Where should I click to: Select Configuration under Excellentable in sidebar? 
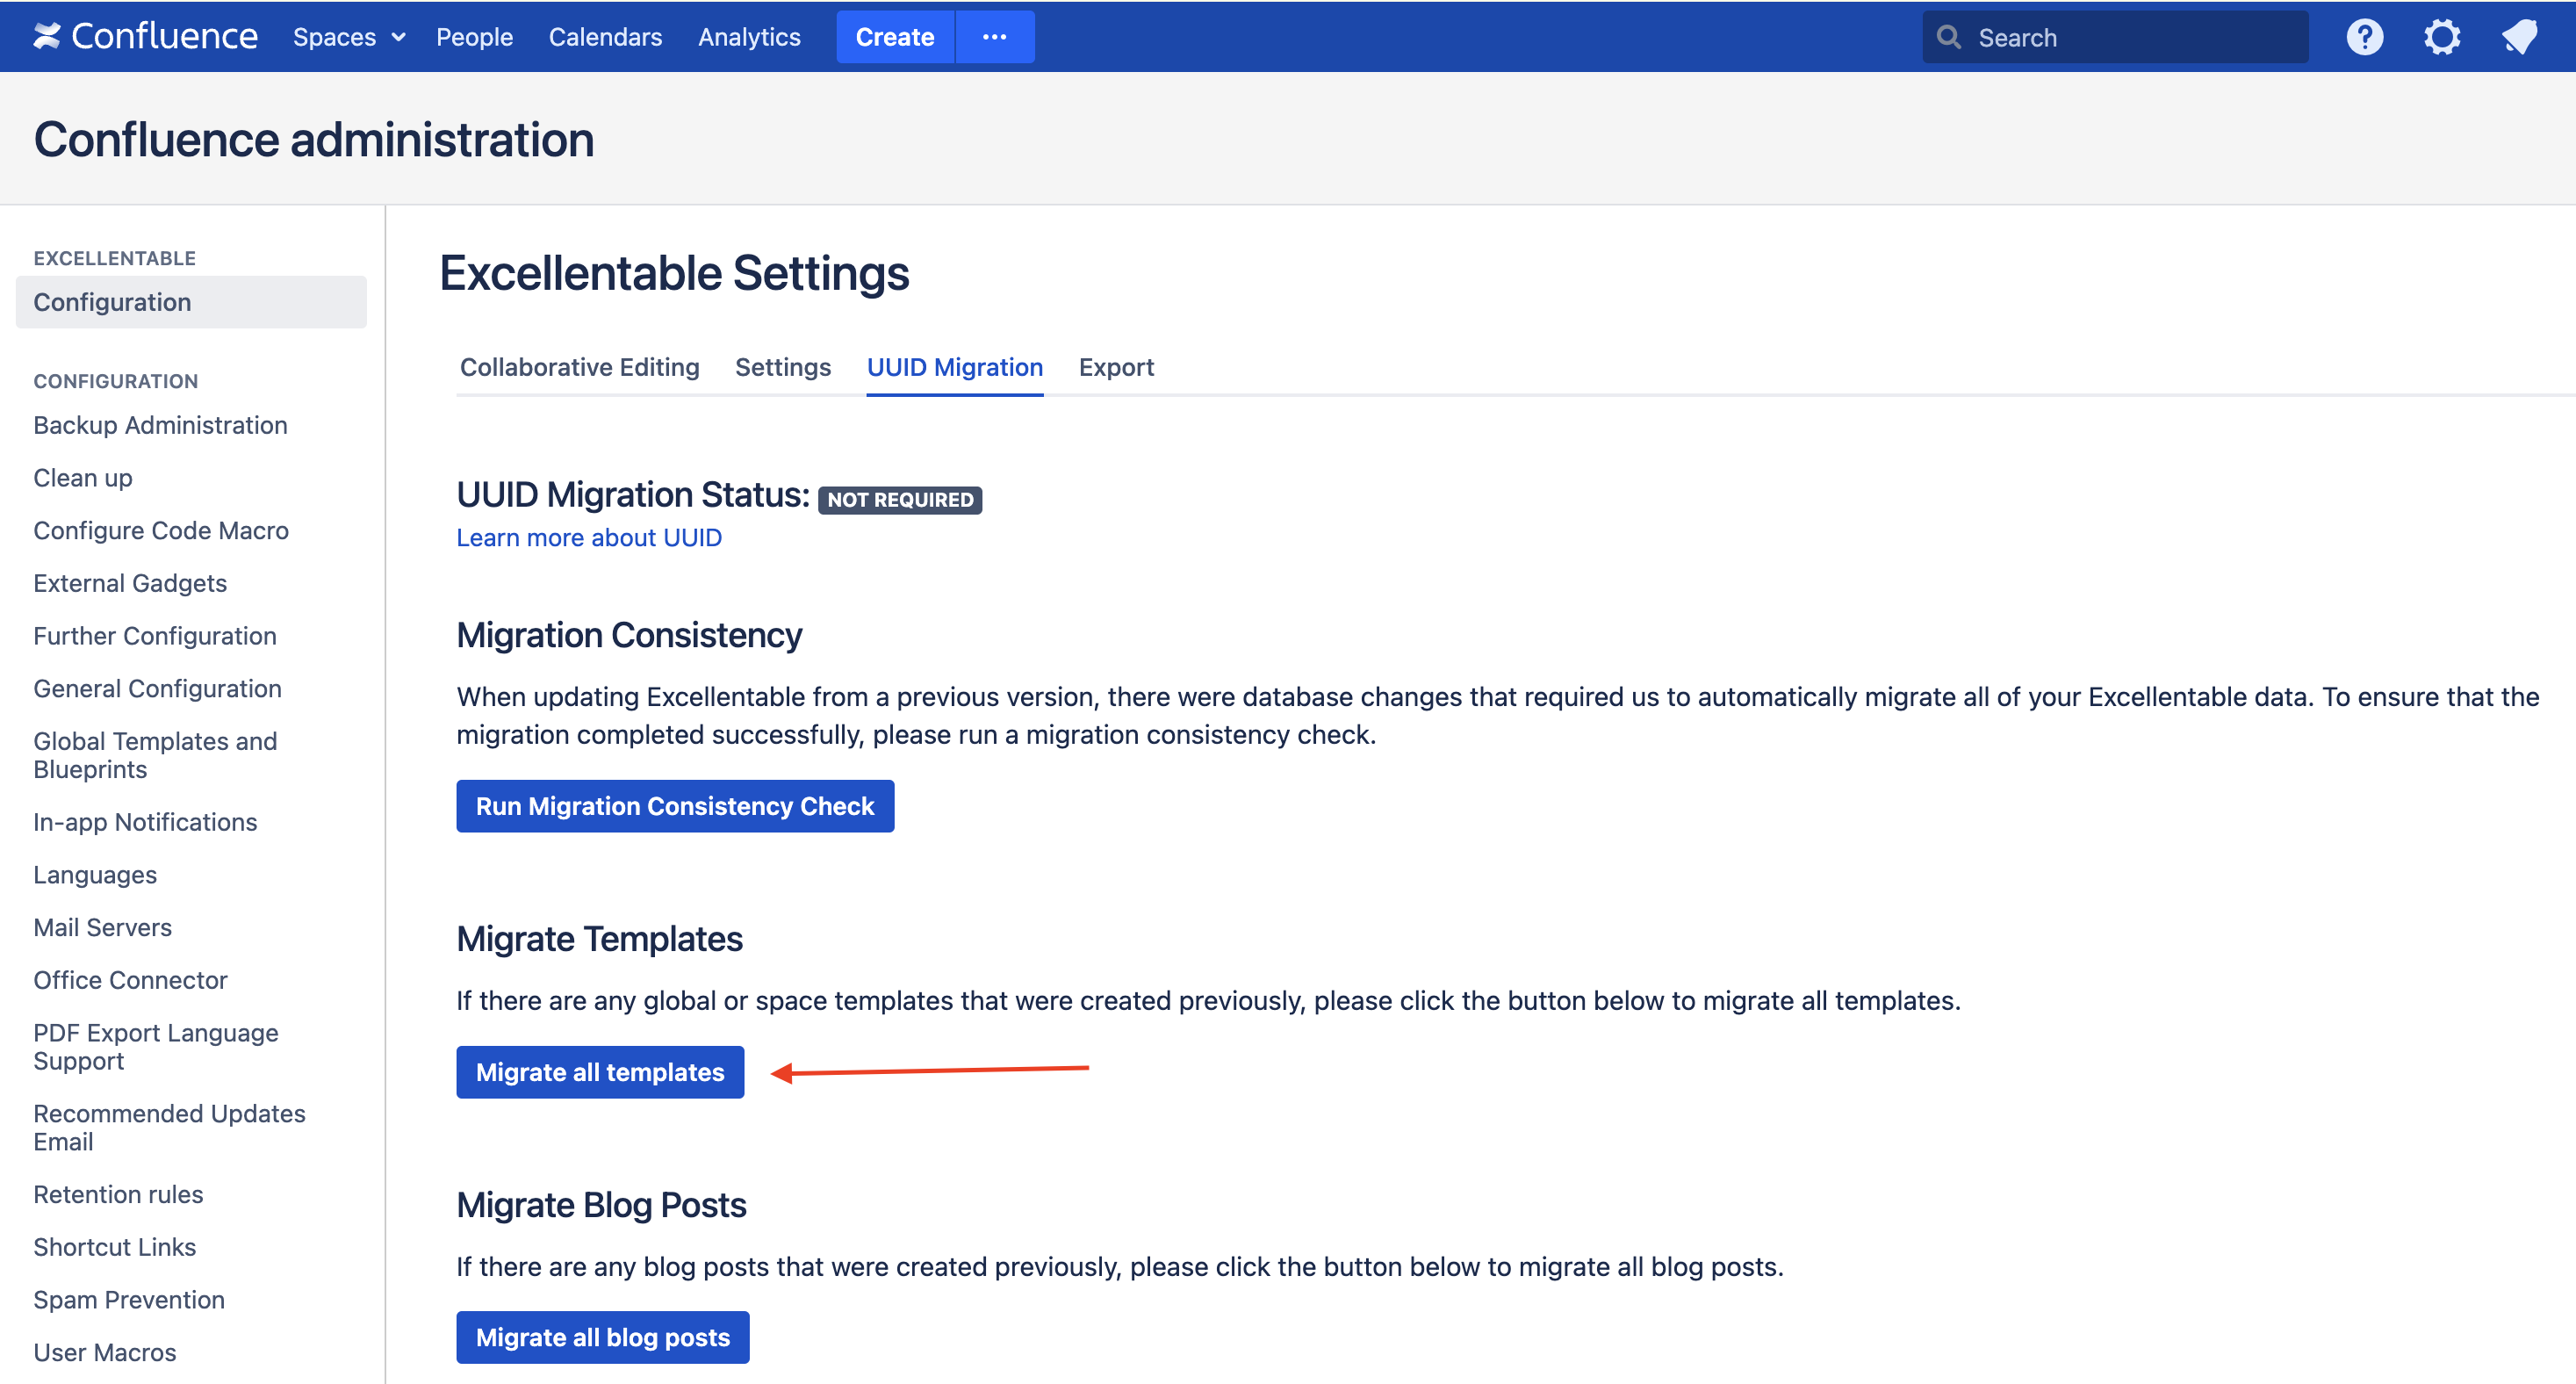191,302
